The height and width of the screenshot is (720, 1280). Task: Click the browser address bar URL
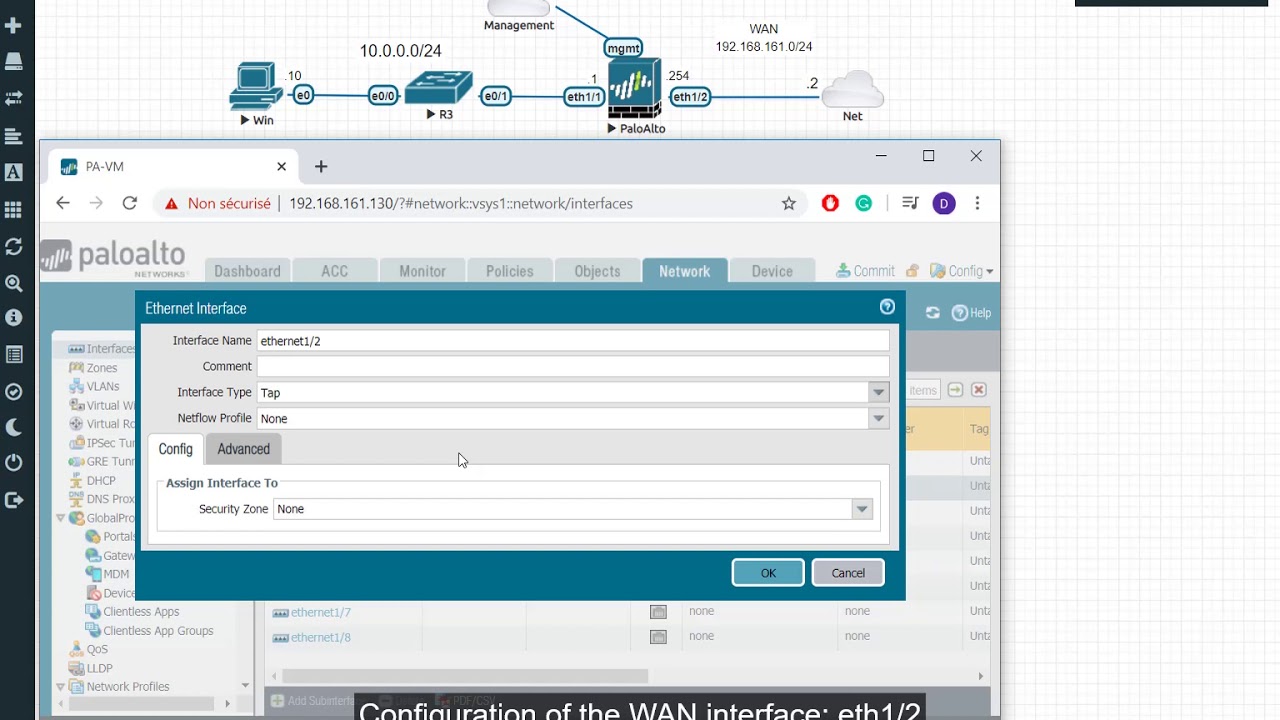[x=461, y=203]
